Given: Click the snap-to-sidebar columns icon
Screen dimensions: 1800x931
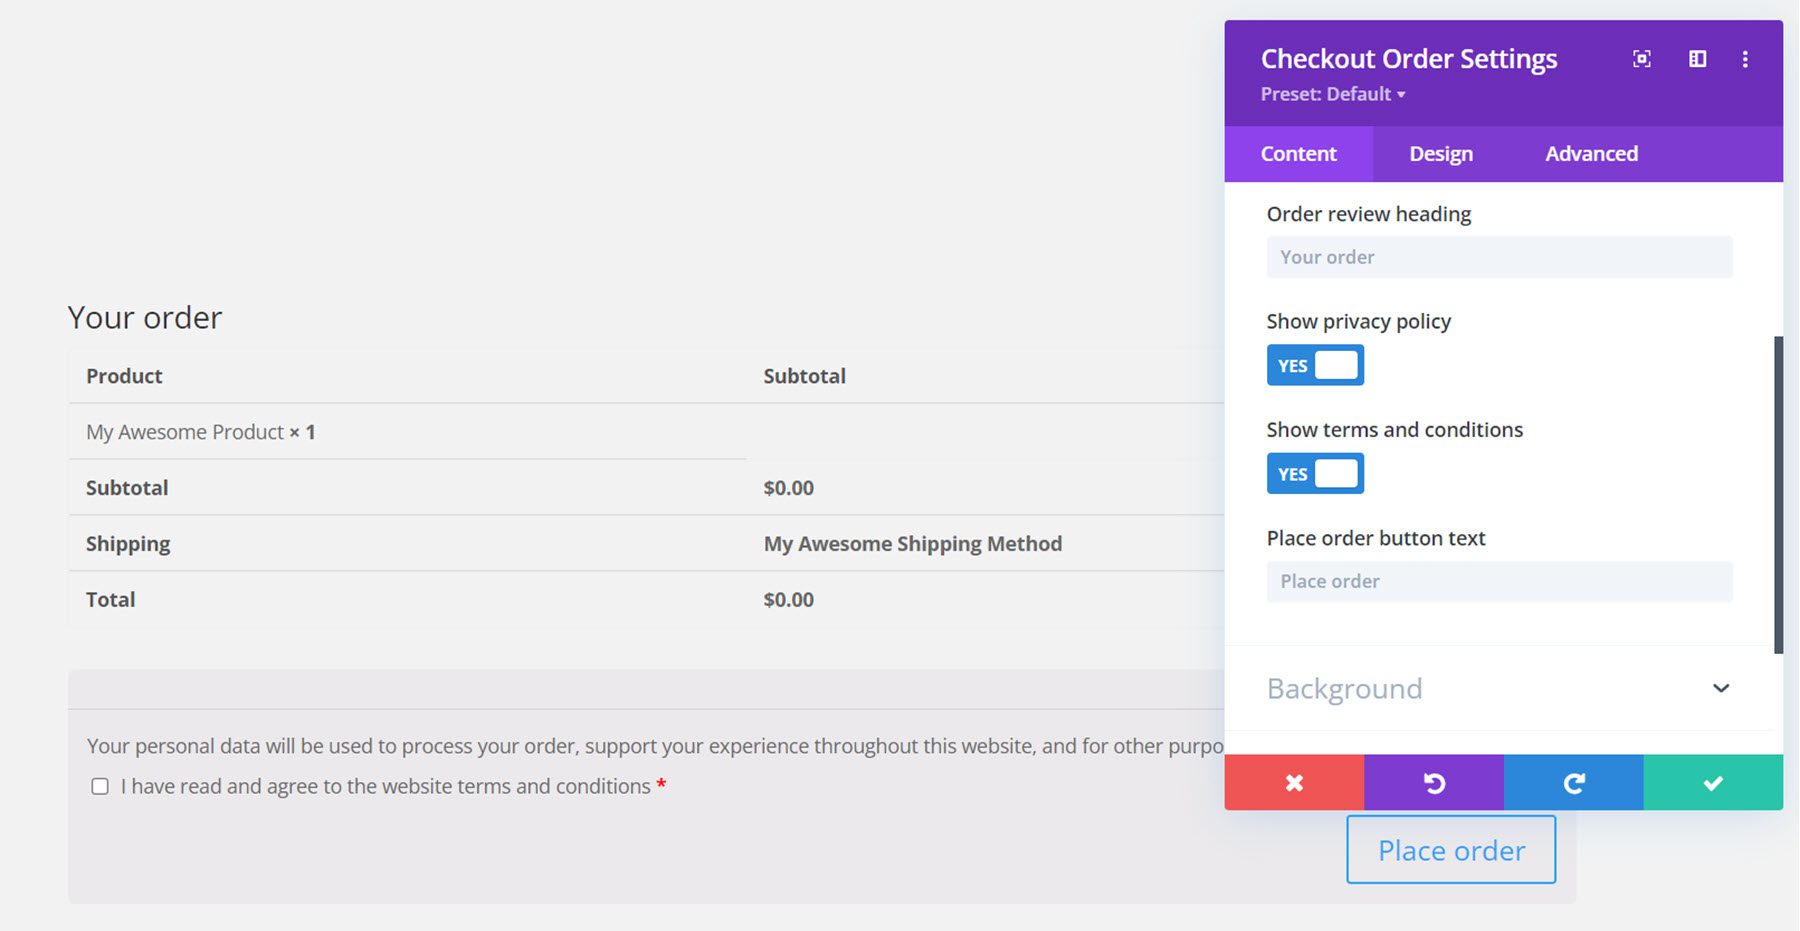Looking at the screenshot, I should (x=1698, y=59).
